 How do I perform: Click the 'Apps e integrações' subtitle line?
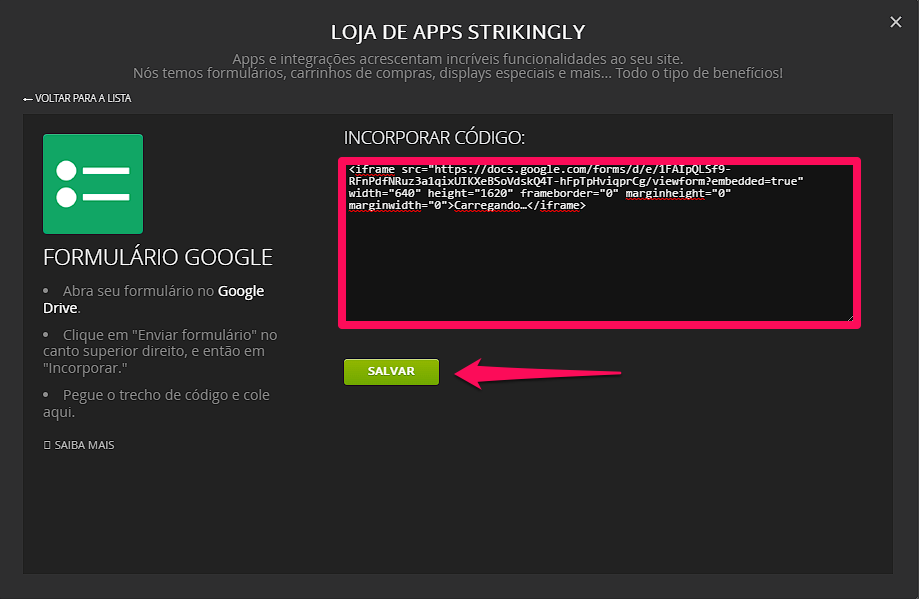coord(458,59)
